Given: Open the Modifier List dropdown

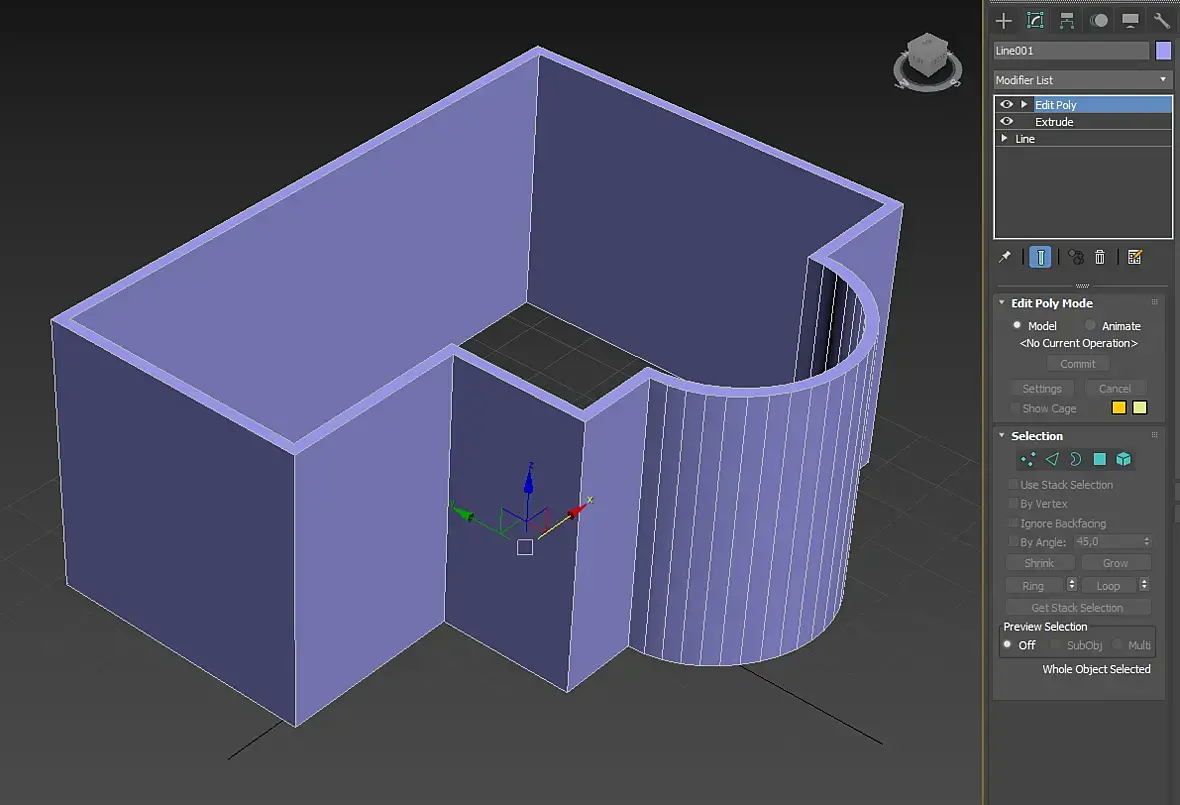Looking at the screenshot, I should click(x=1082, y=80).
